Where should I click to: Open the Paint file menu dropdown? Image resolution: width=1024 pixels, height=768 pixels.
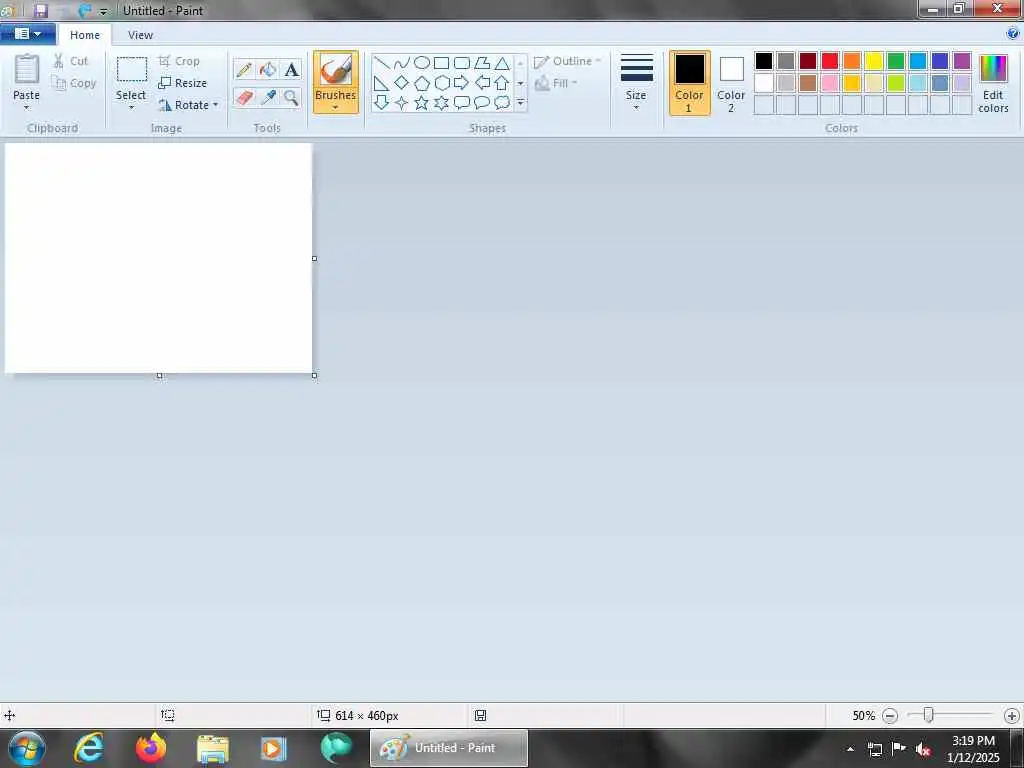28,34
